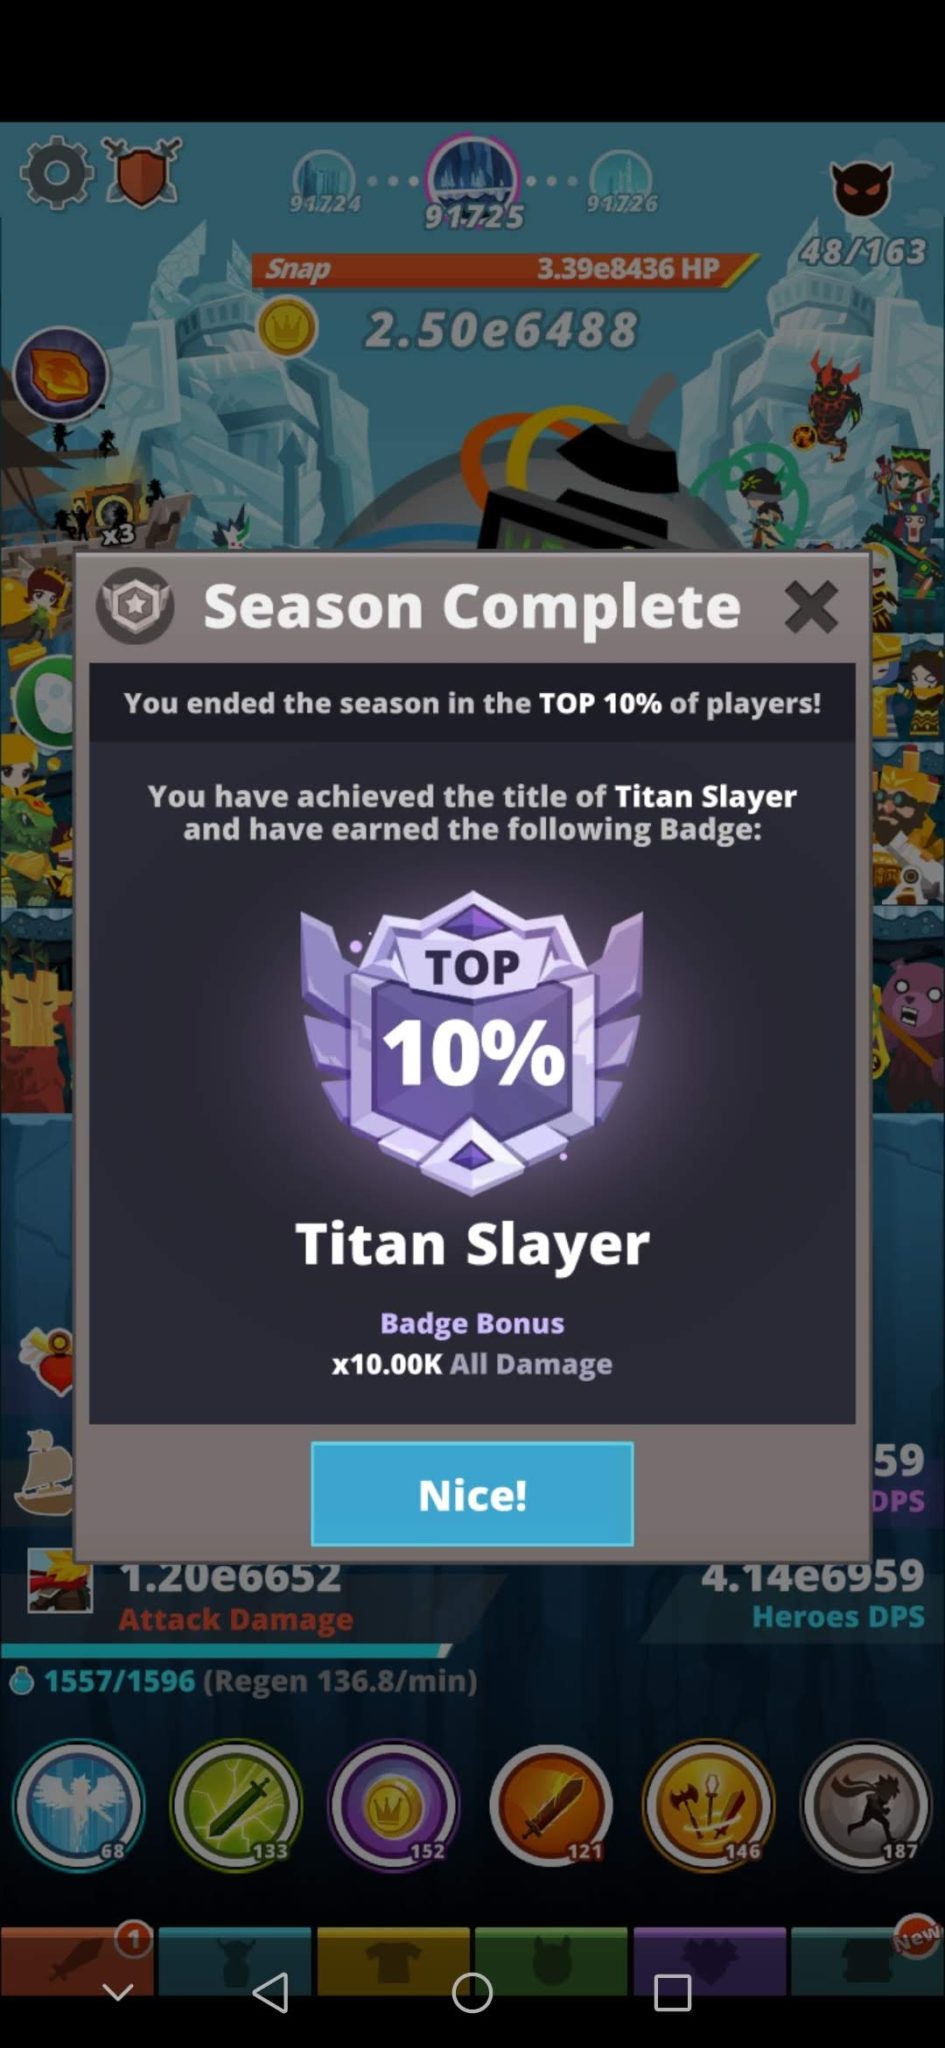This screenshot has width=945, height=2048.
Task: Activate the green sword skill numbered 133
Action: pos(236,1805)
